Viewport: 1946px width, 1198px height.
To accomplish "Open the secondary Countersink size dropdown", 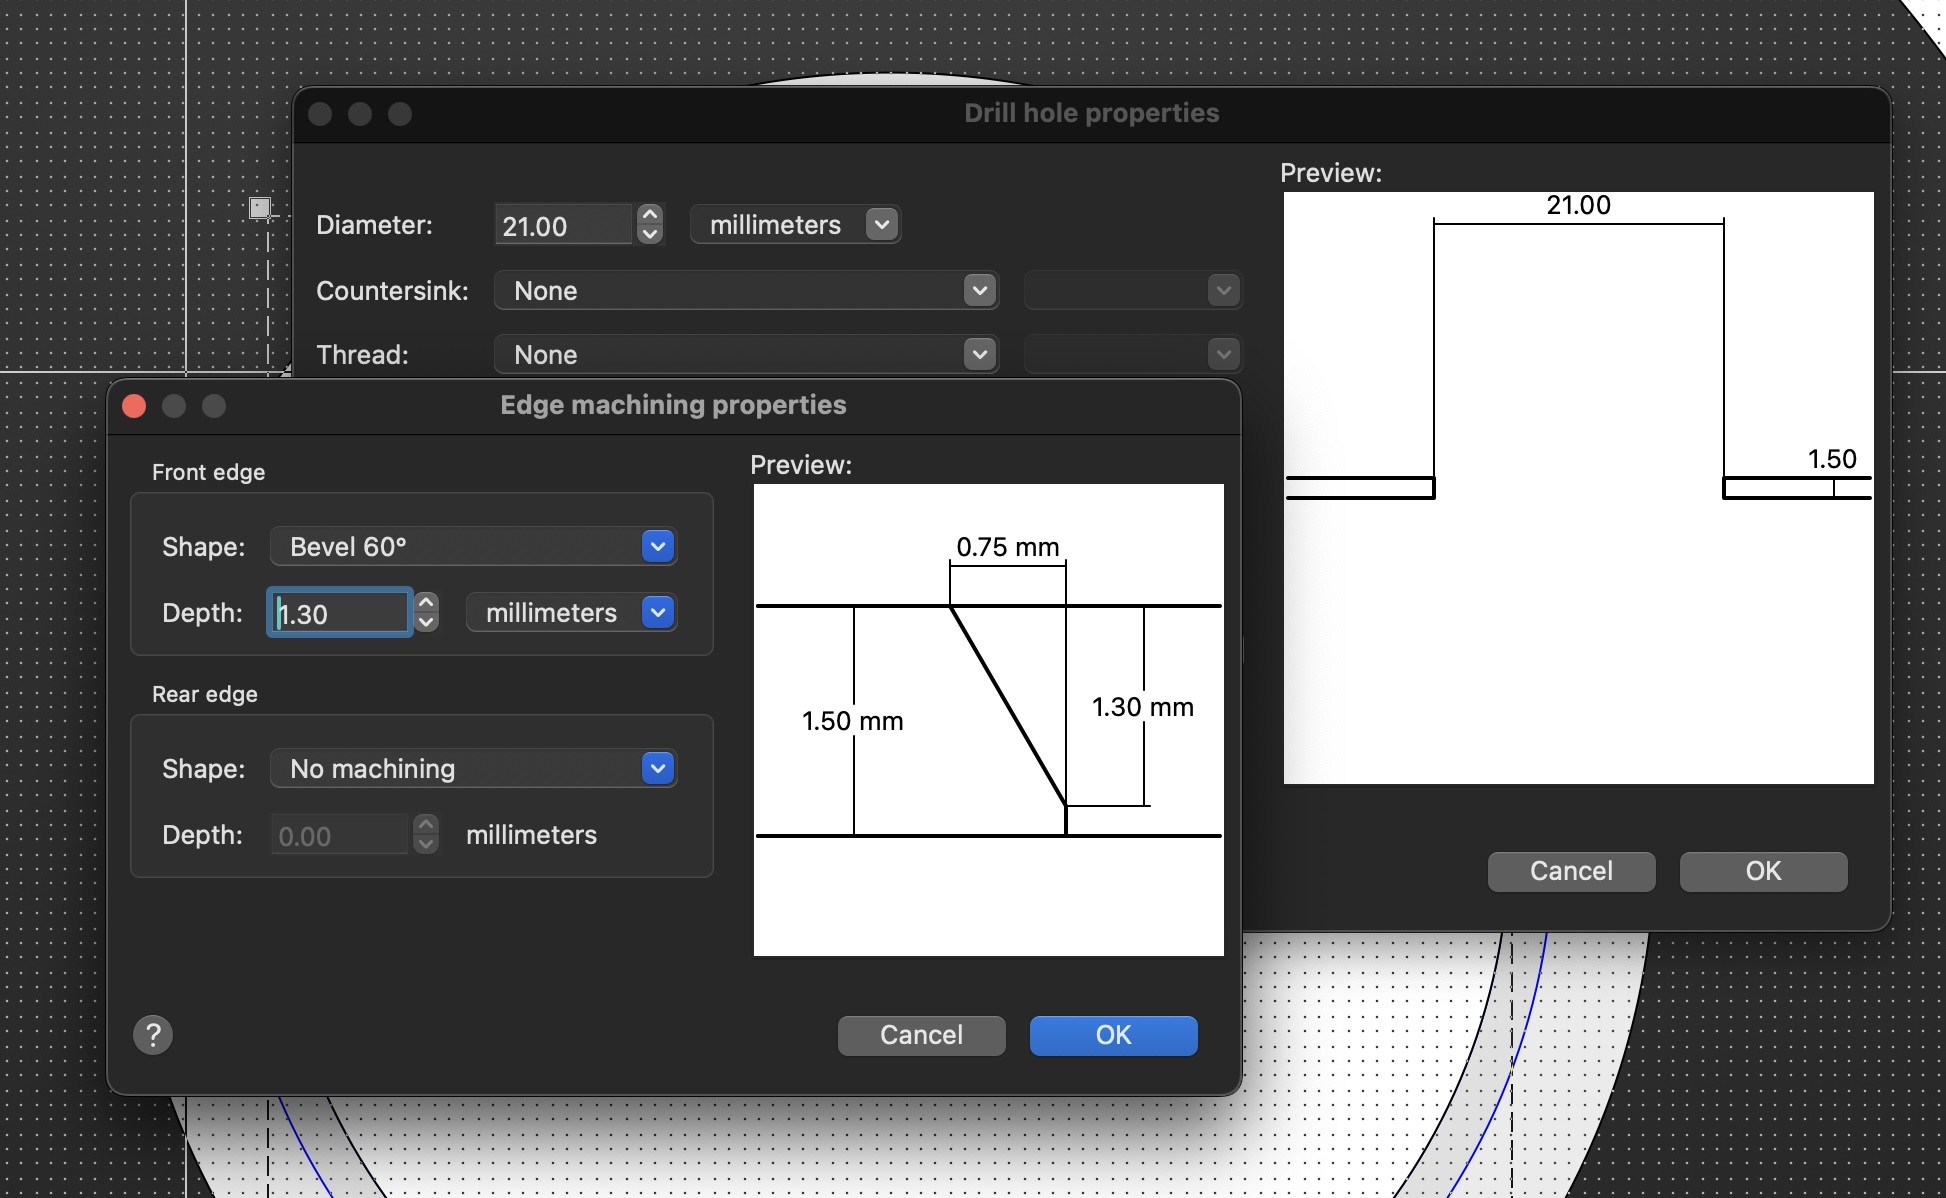I will [x=1133, y=290].
